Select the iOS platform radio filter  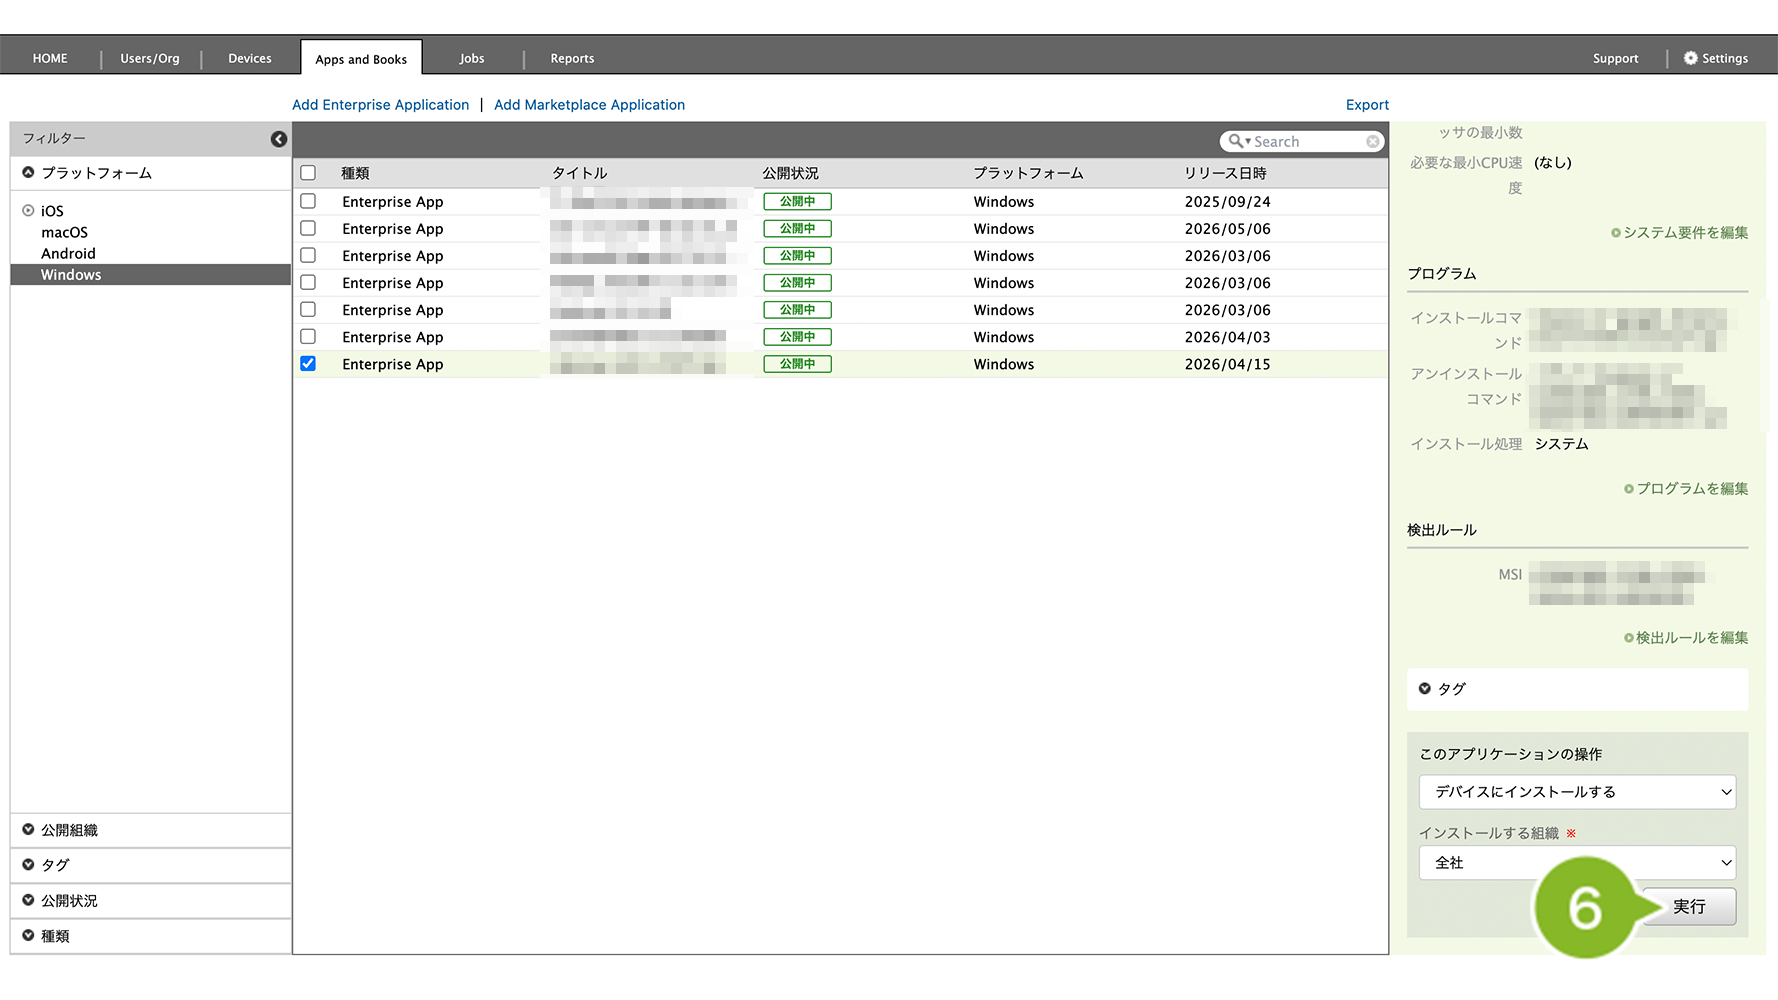point(28,210)
